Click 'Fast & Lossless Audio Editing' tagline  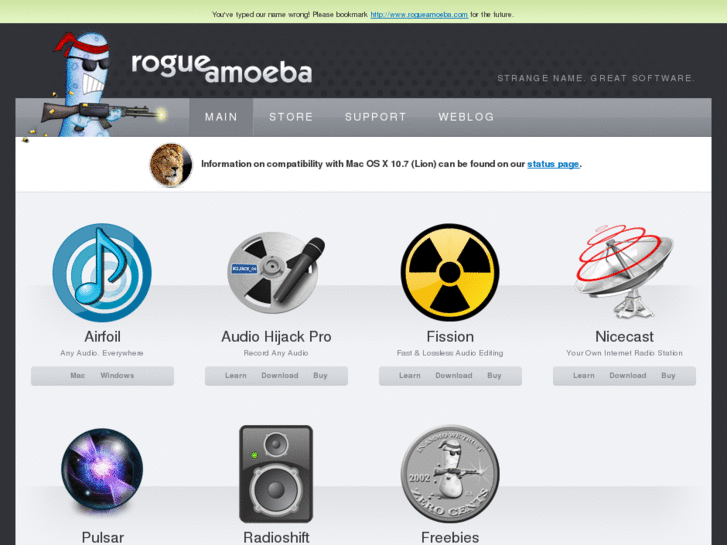[450, 353]
